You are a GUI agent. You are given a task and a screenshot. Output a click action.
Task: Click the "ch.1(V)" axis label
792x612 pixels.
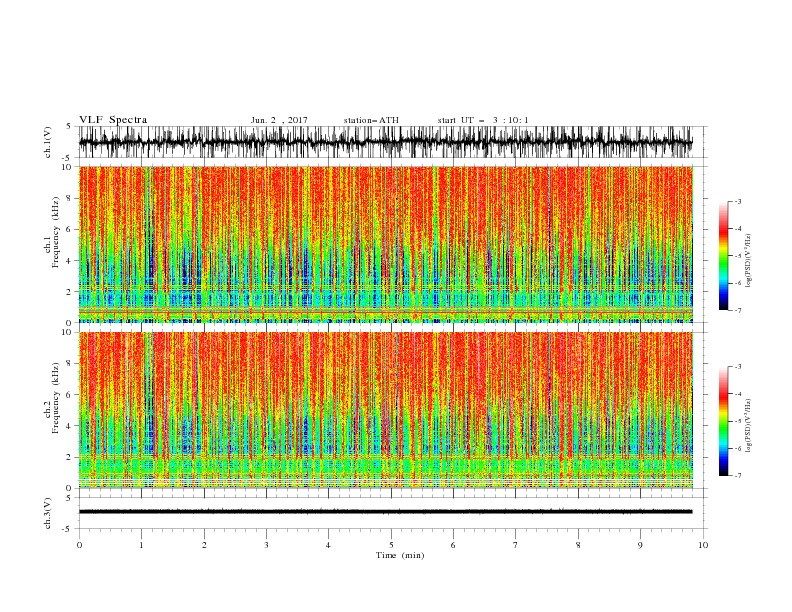[x=48, y=142]
